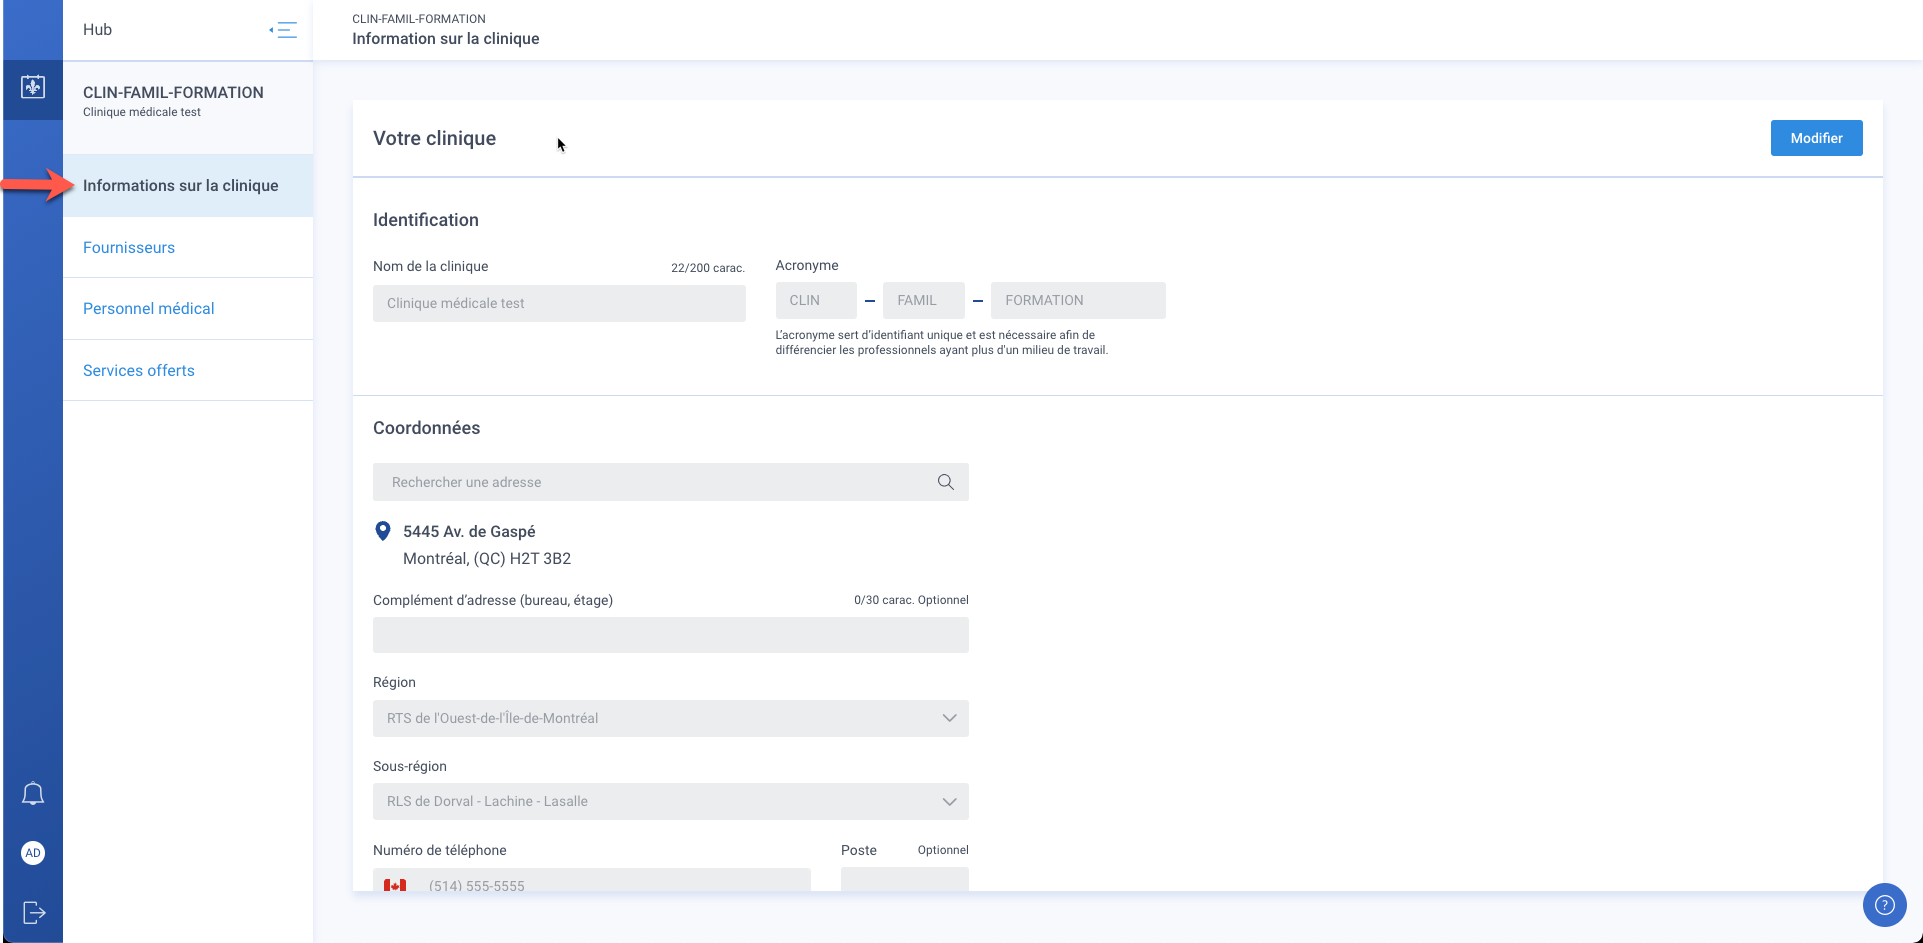Click the Acronyme label
Image resolution: width=1923 pixels, height=943 pixels.
[807, 266]
